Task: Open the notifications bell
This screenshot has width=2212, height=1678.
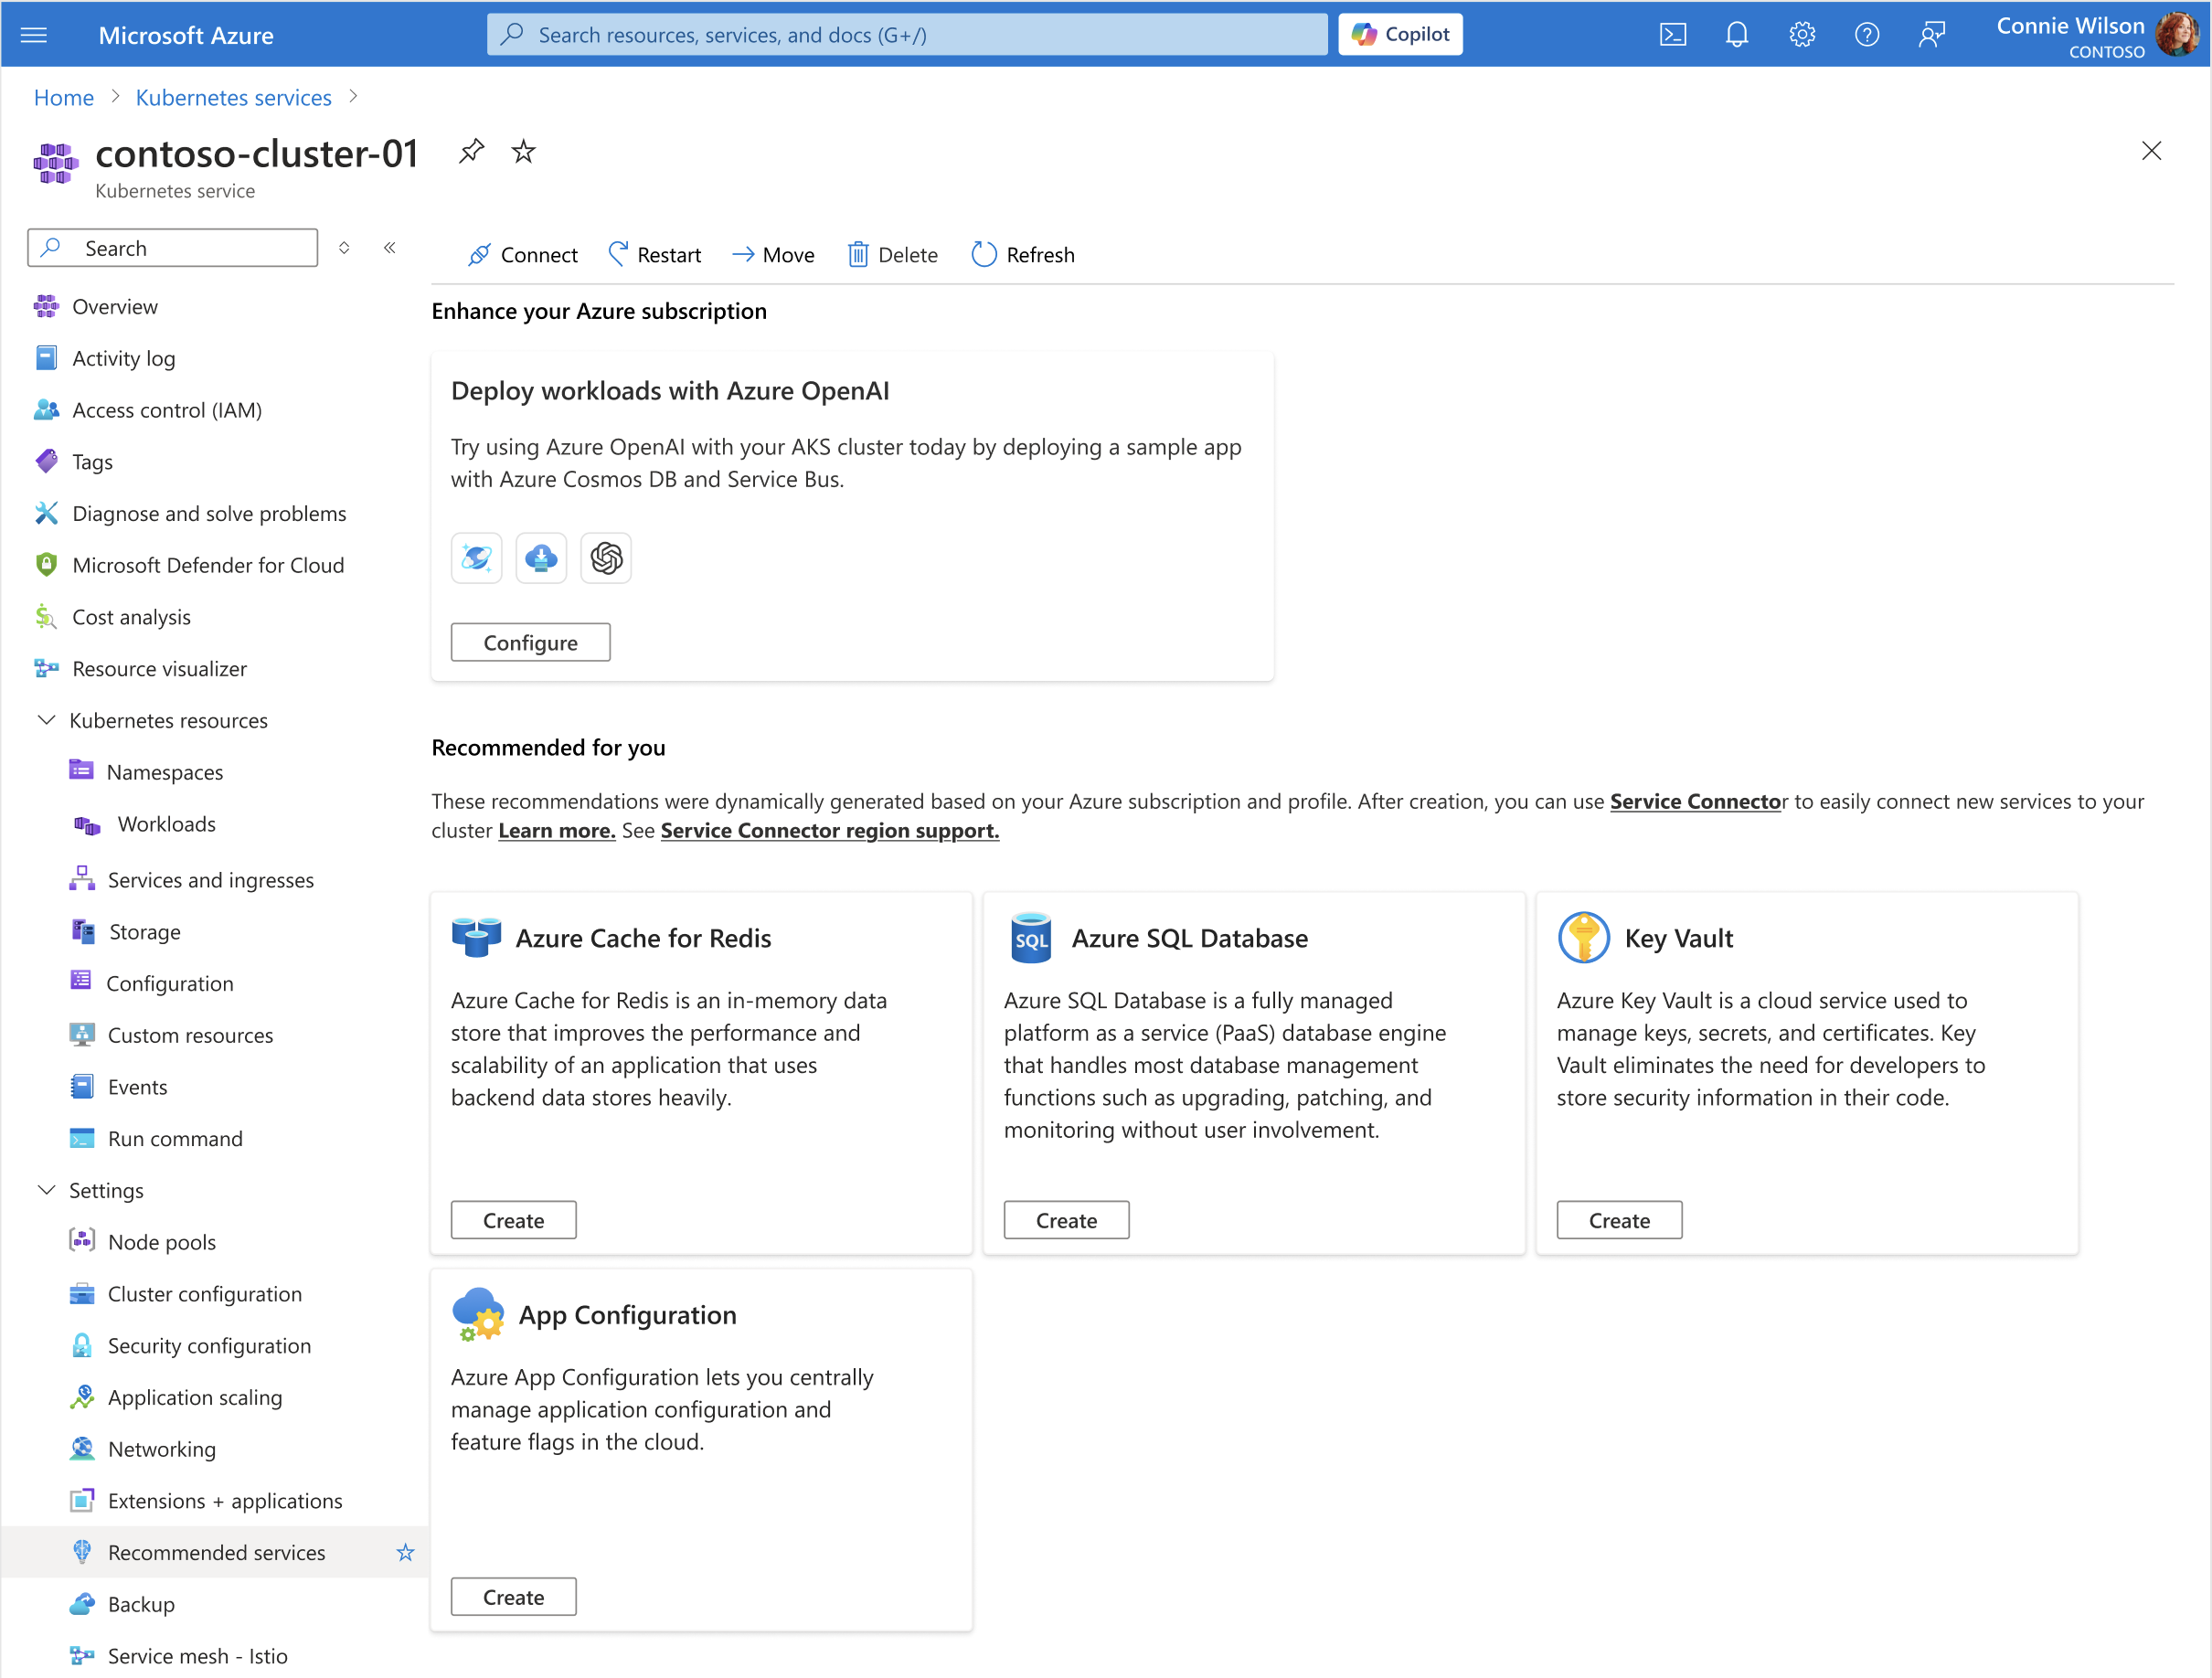Action: click(x=1737, y=35)
